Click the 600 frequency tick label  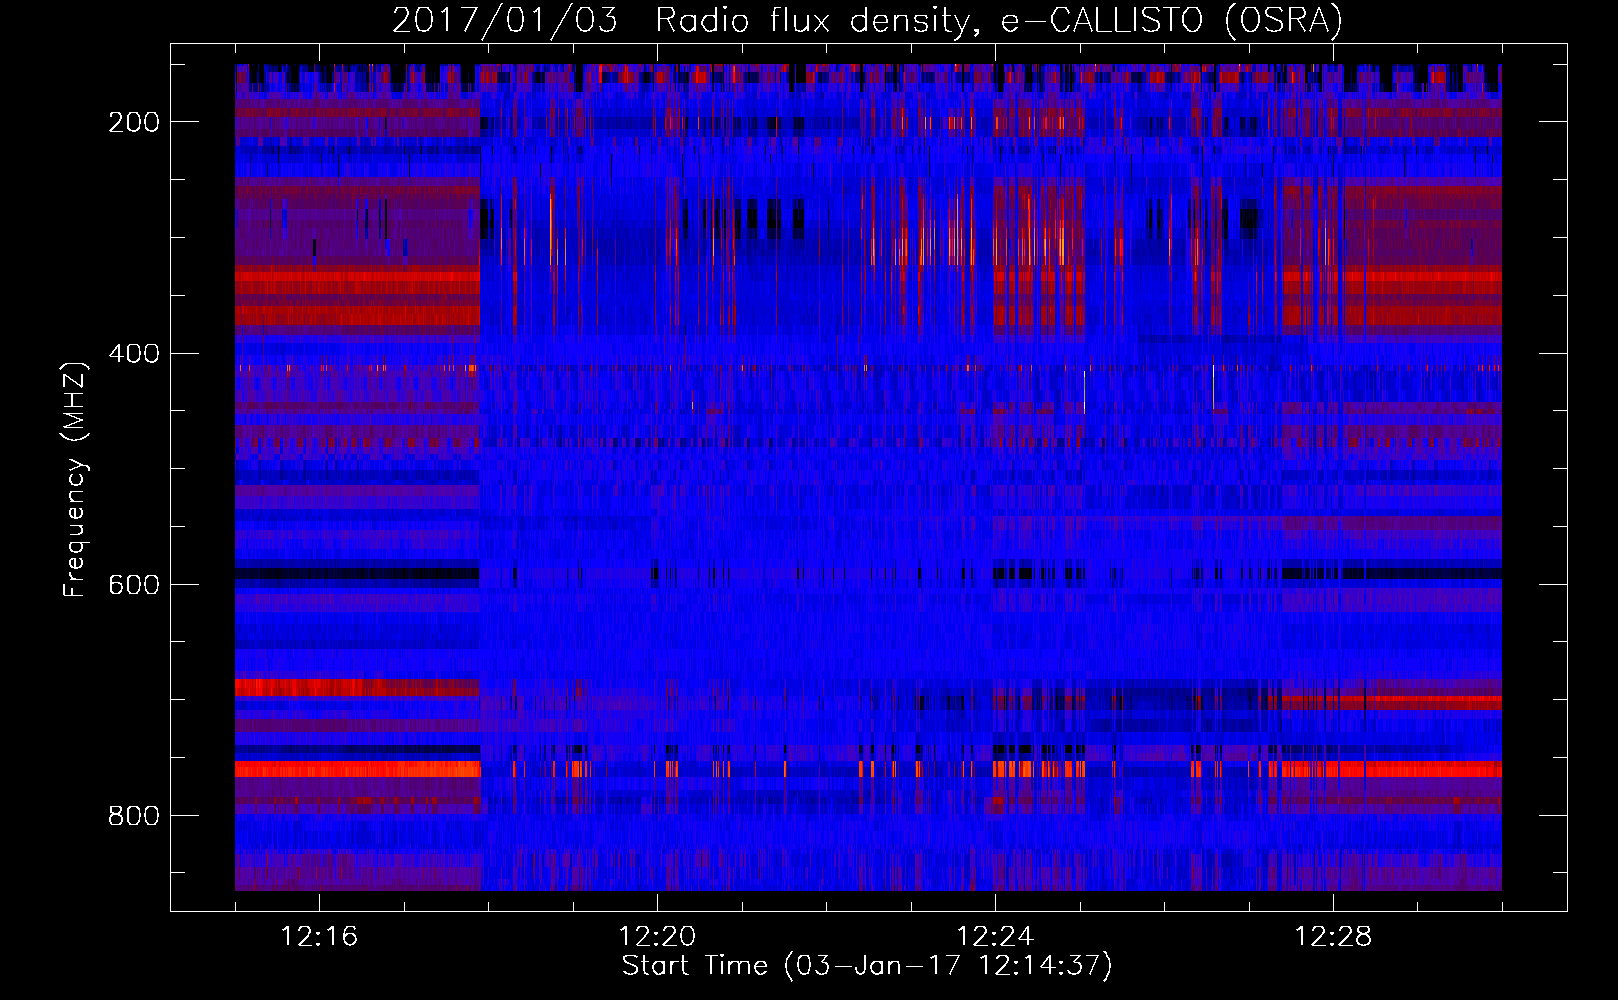[x=134, y=585]
